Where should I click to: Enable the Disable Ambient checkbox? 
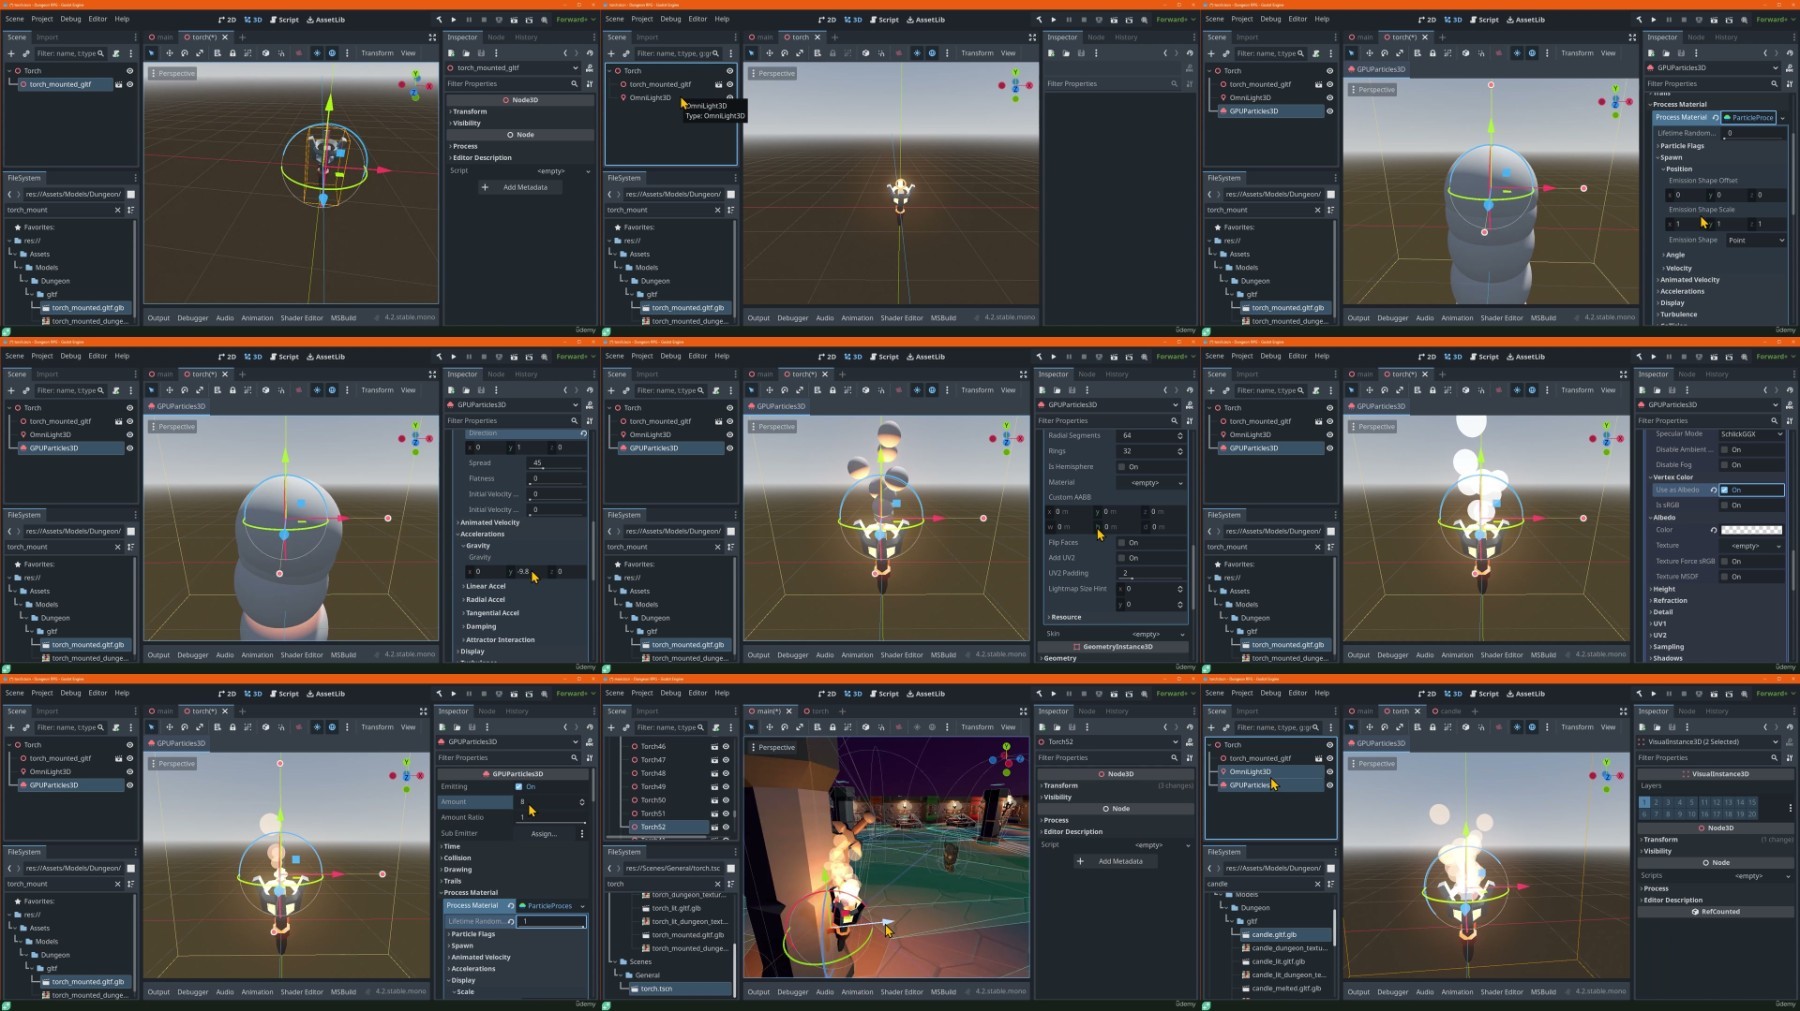1724,450
